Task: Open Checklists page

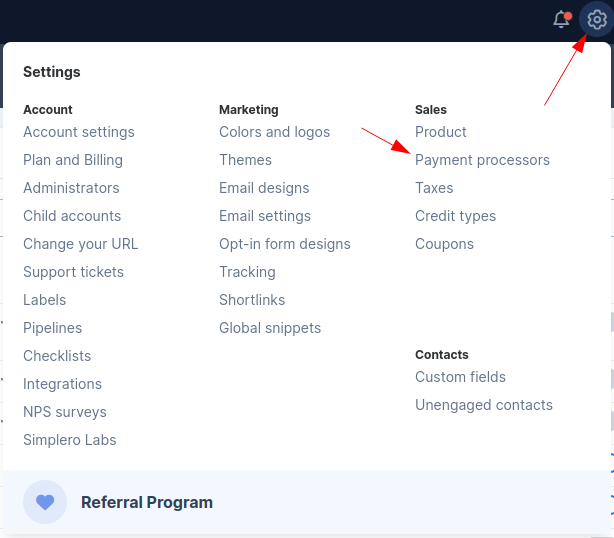Action: [57, 356]
